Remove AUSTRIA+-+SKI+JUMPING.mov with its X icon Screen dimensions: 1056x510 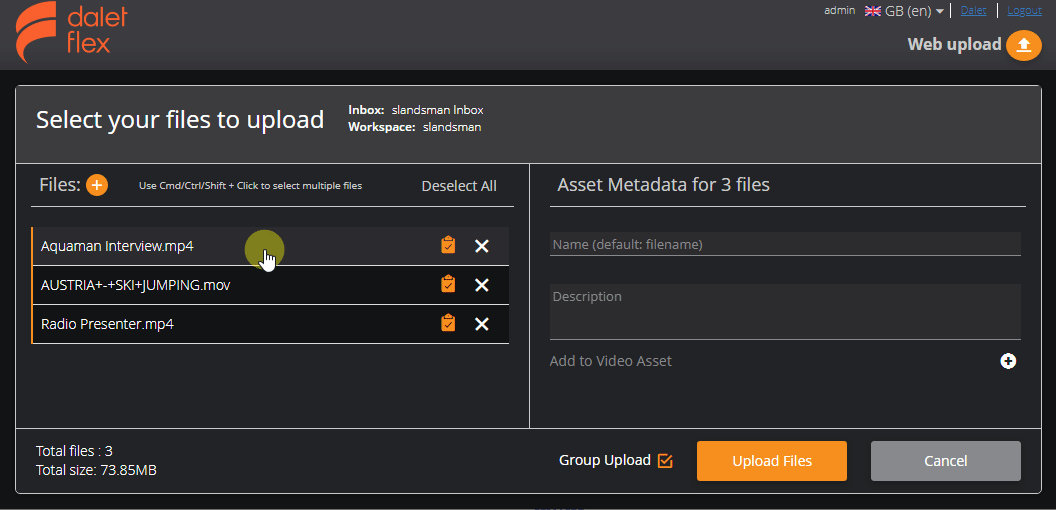(x=482, y=285)
